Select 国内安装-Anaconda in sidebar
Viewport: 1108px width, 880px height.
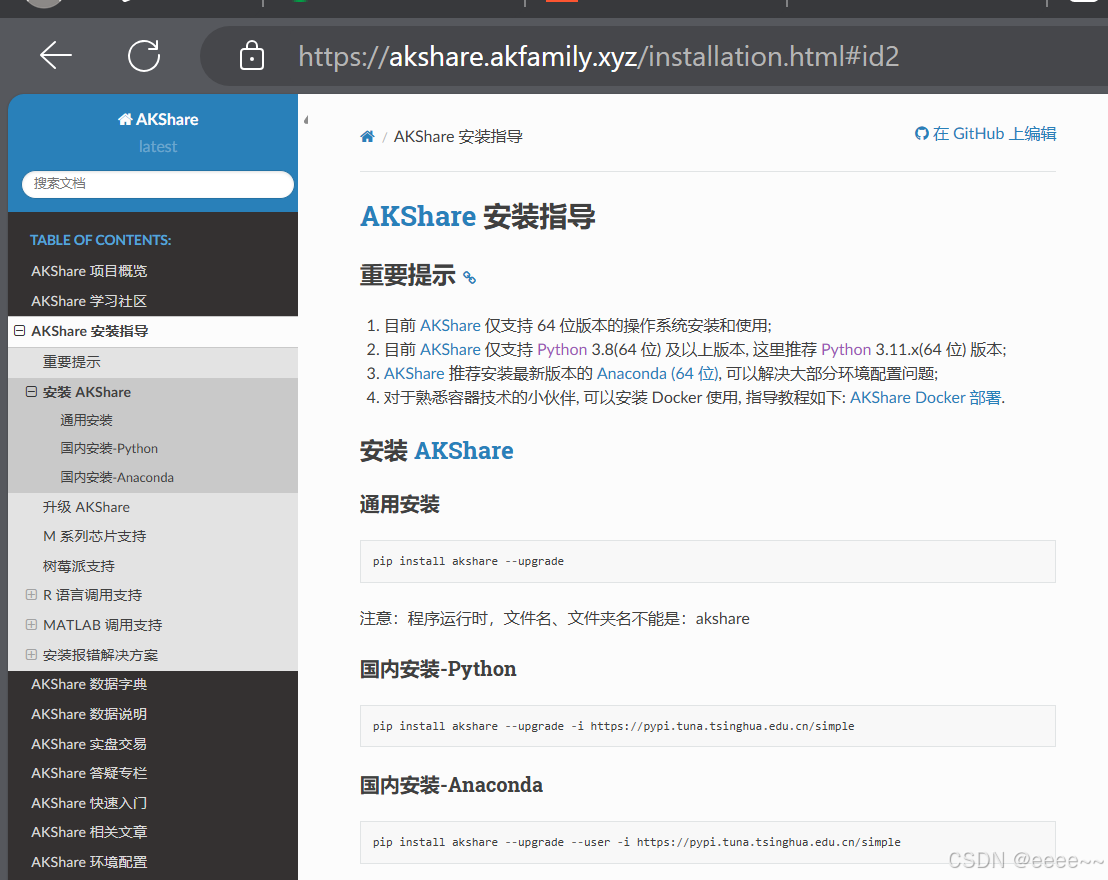coord(117,478)
